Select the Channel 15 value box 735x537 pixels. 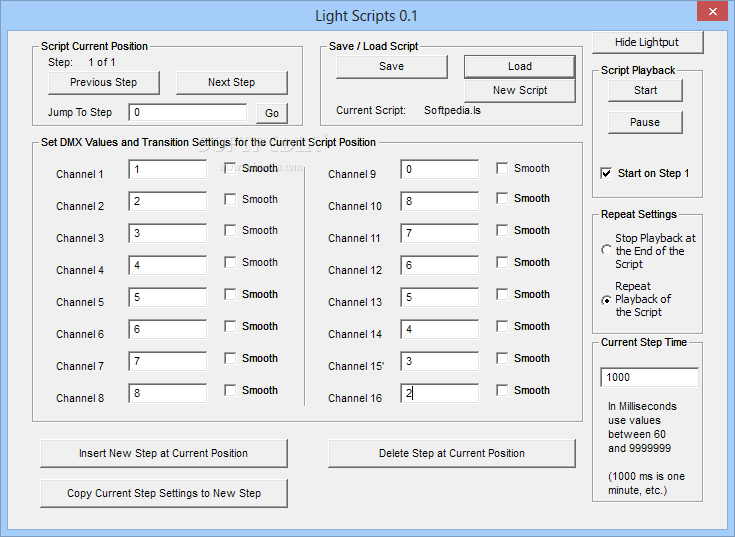coord(440,361)
